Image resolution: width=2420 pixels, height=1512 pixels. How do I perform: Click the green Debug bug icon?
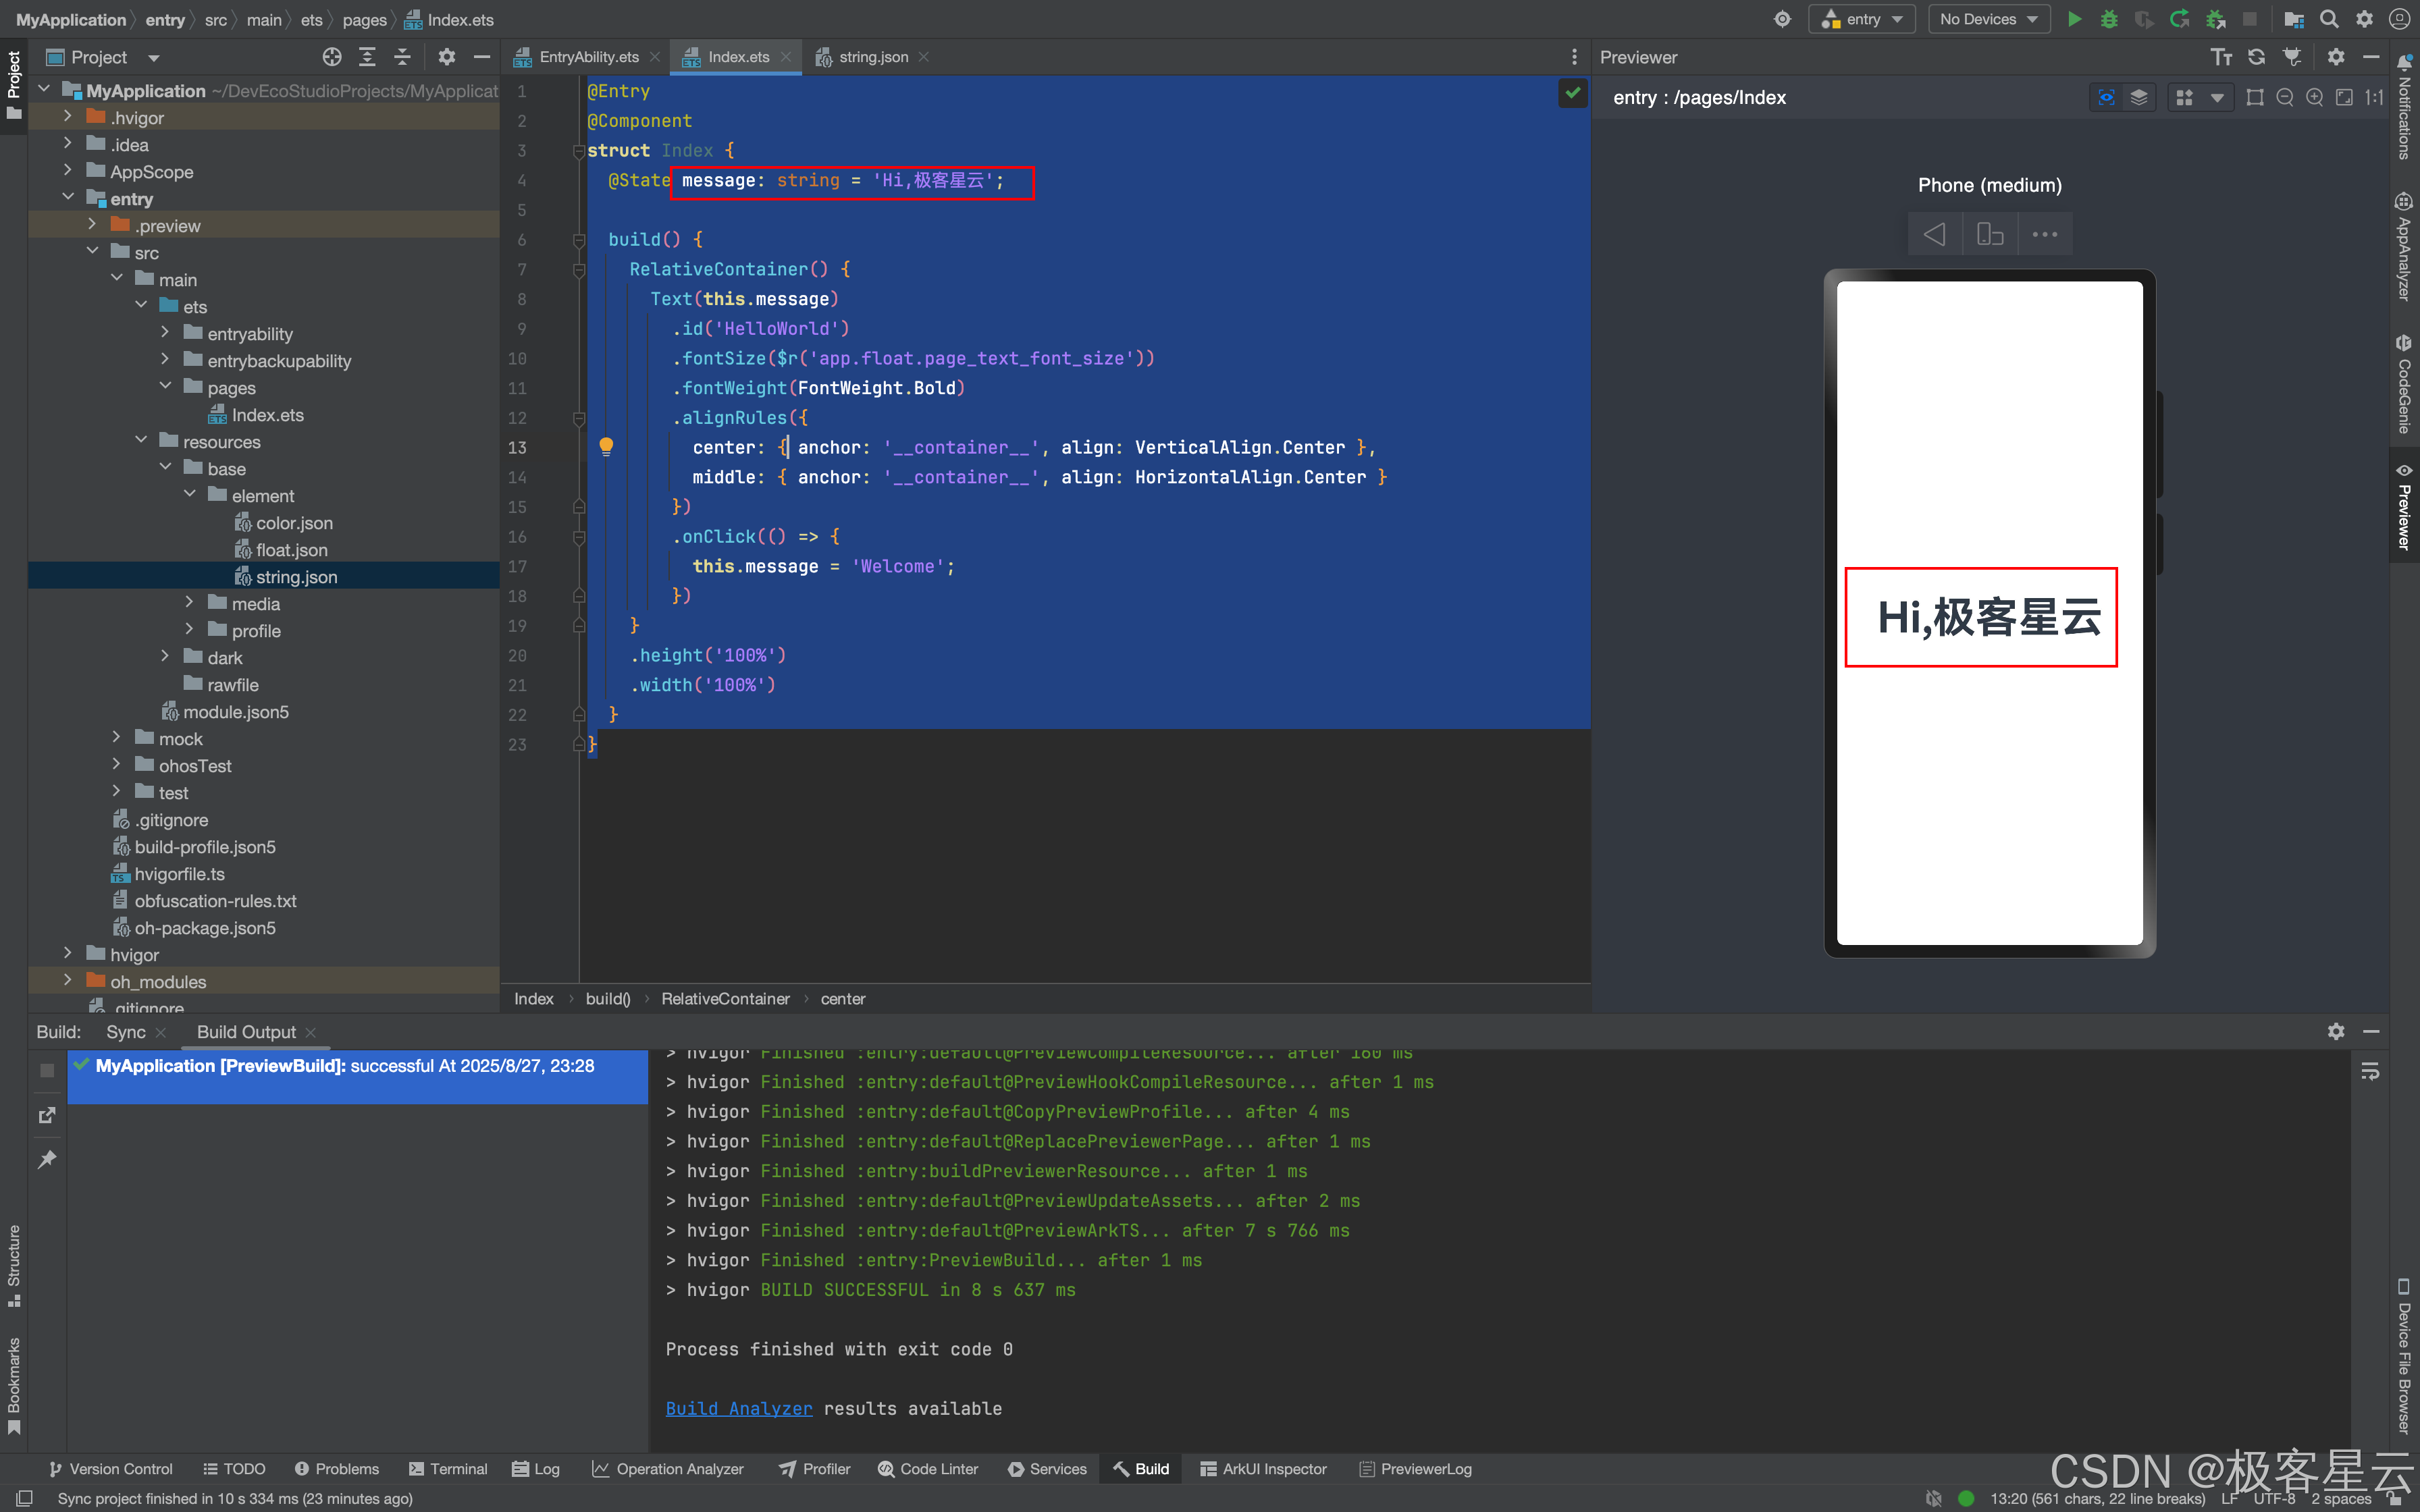pos(2109,19)
